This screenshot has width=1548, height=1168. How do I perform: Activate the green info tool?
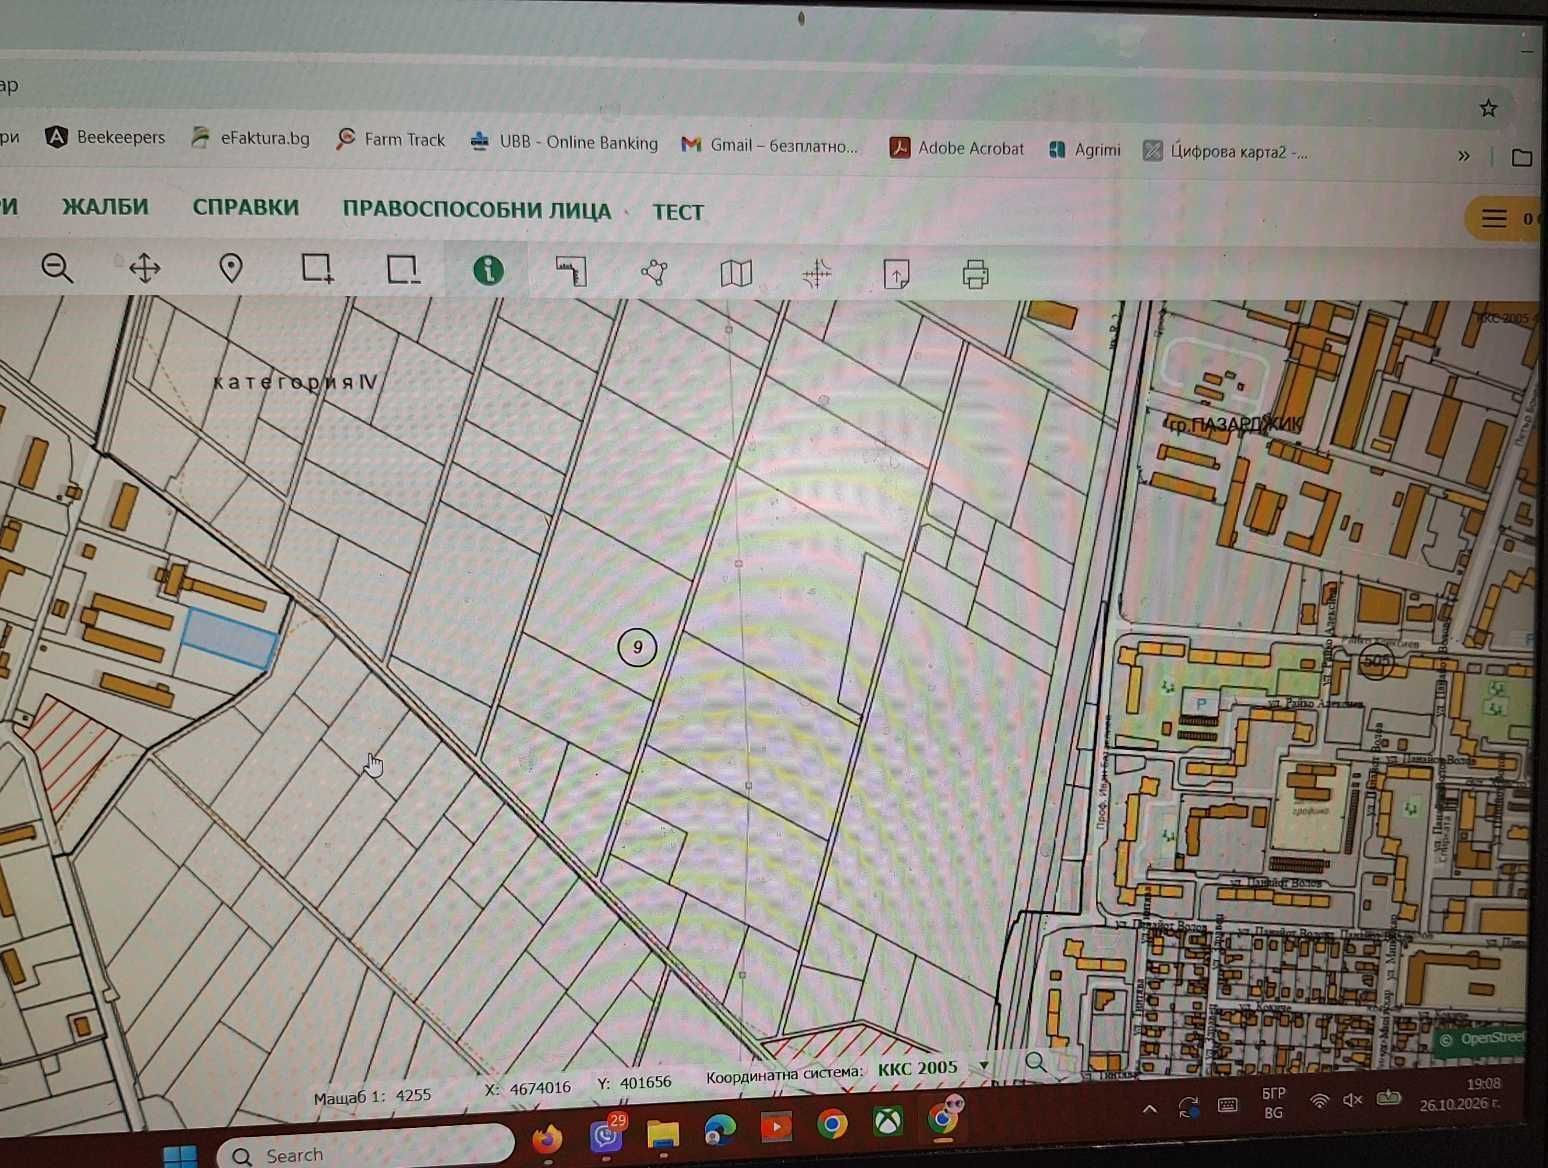[488, 270]
